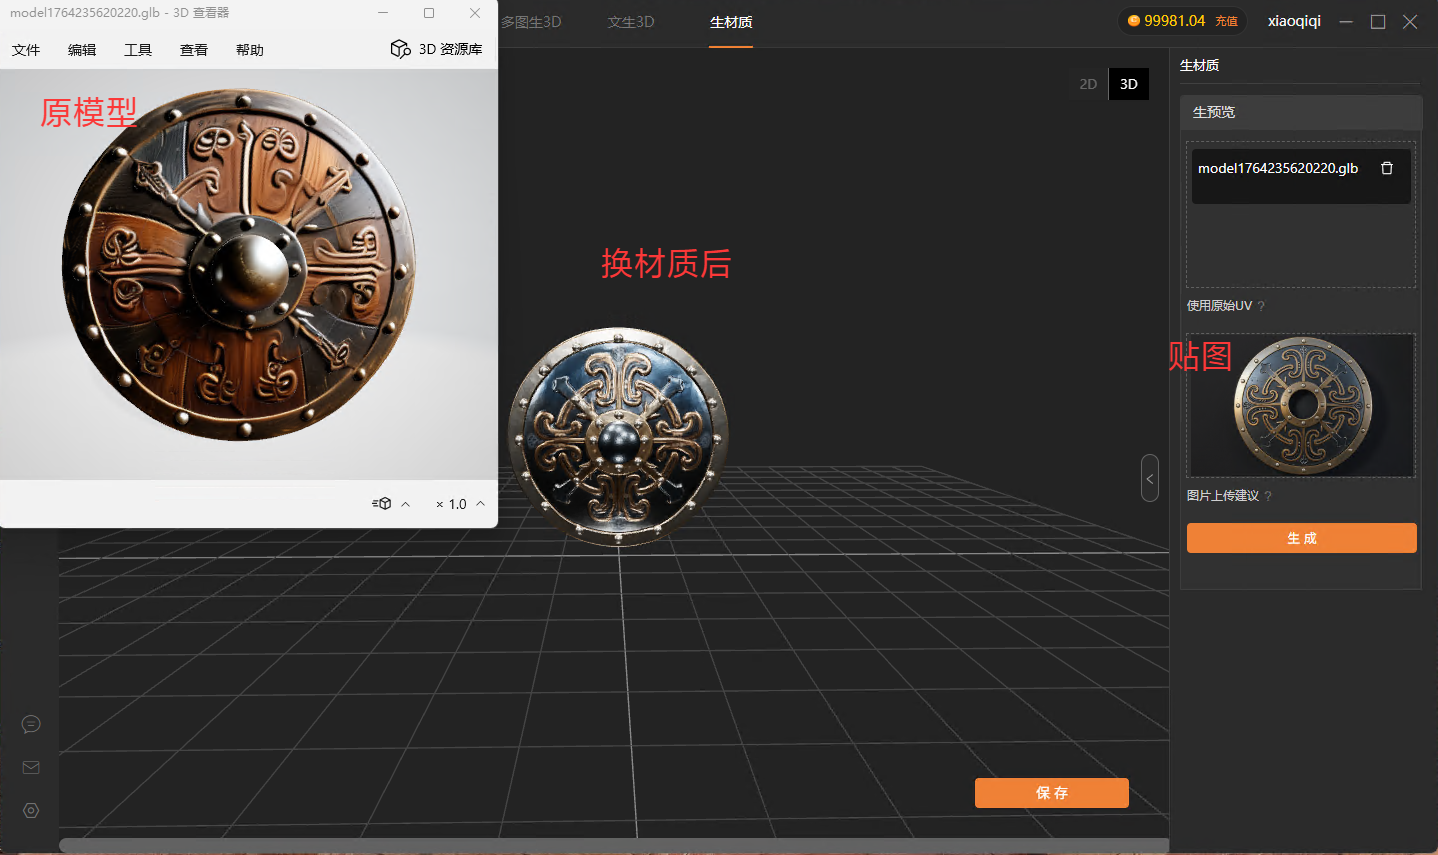The image size is (1438, 855).
Task: Select the shield texture image thumbnail
Action: tap(1301, 405)
